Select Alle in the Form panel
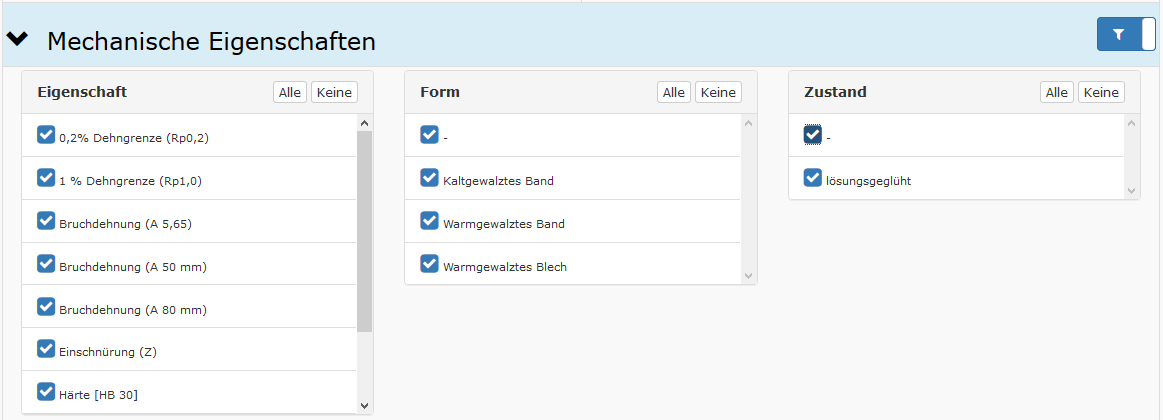This screenshot has width=1163, height=420. click(x=674, y=92)
